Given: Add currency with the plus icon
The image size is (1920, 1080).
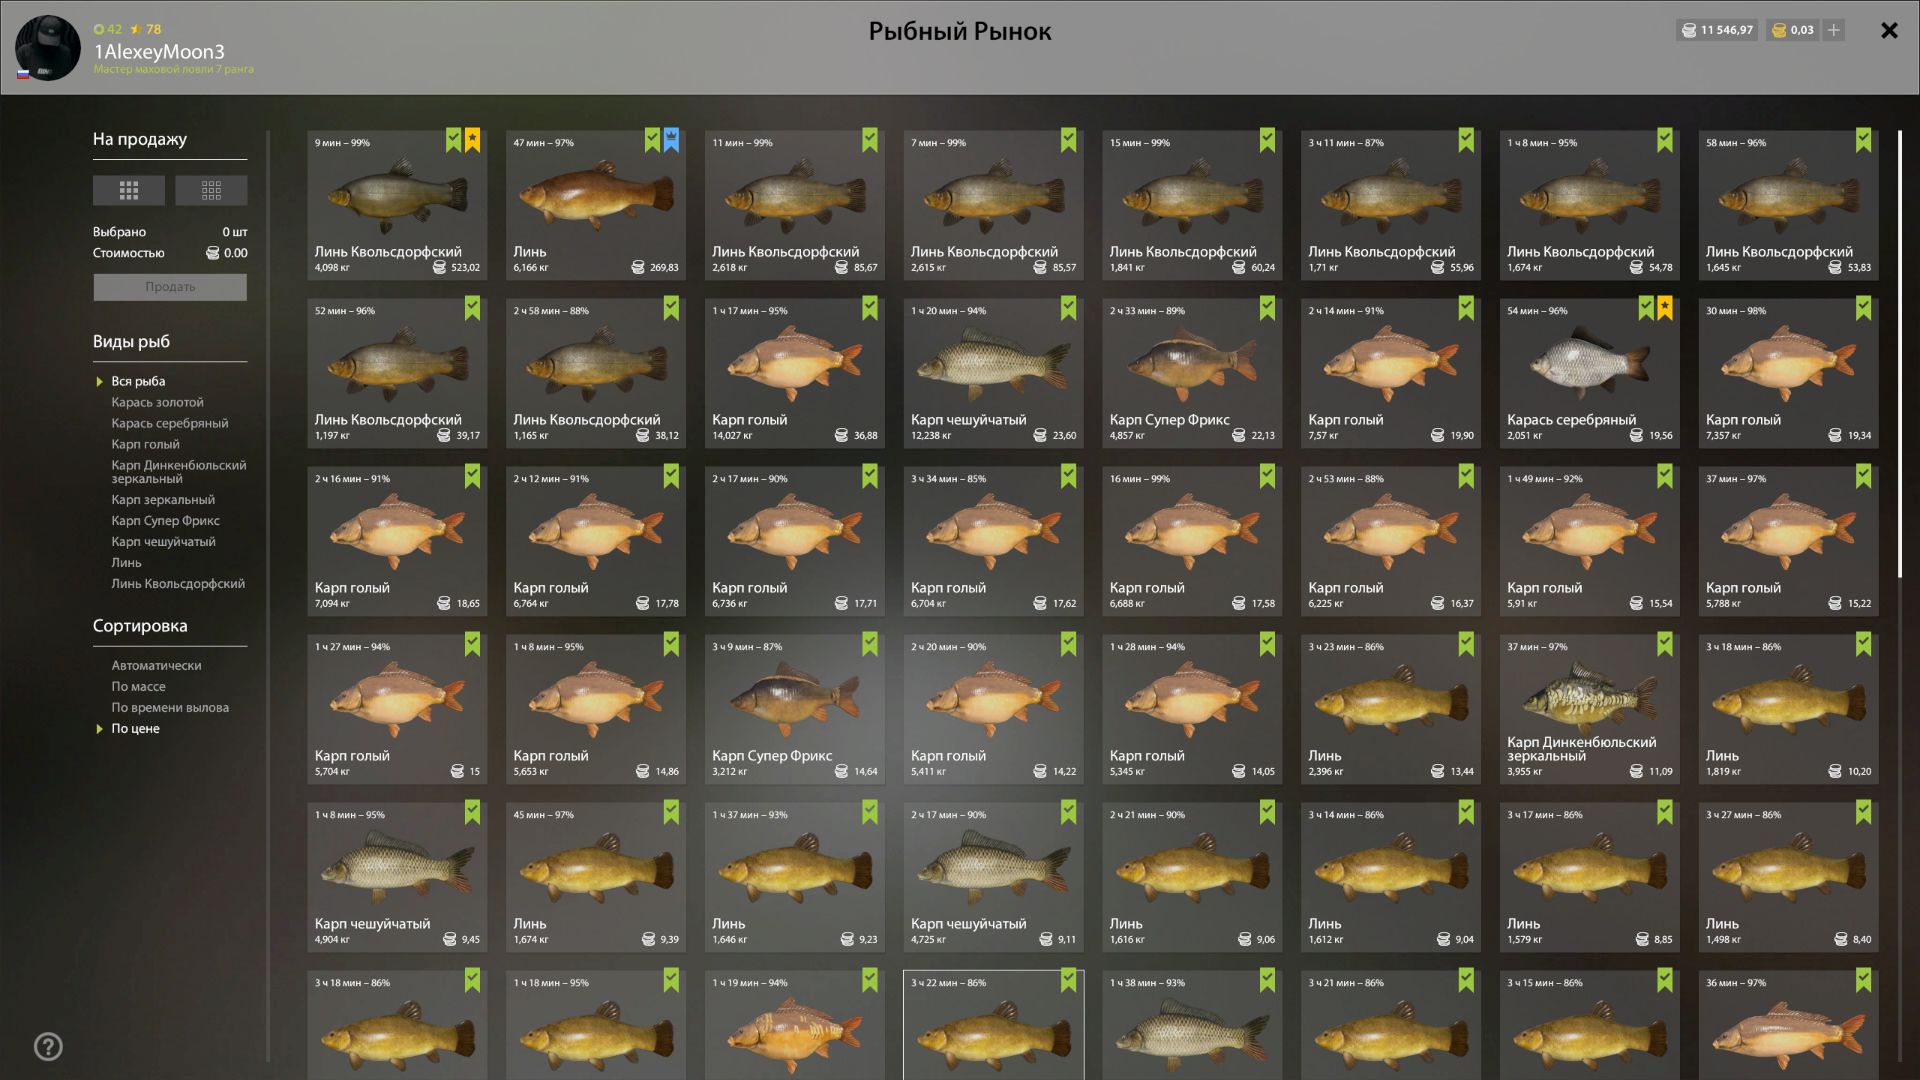Looking at the screenshot, I should pyautogui.click(x=1834, y=30).
